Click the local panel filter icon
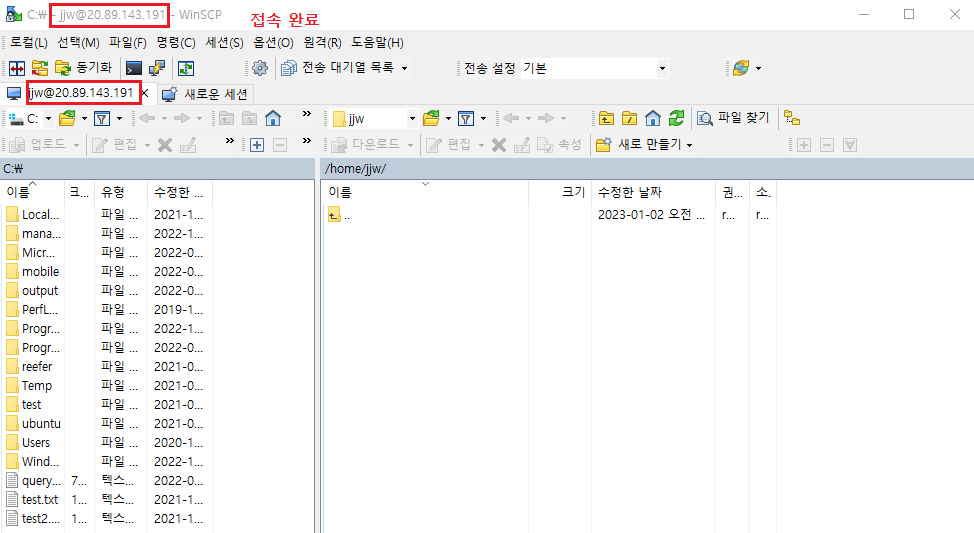Image resolution: width=974 pixels, height=533 pixels. point(102,118)
